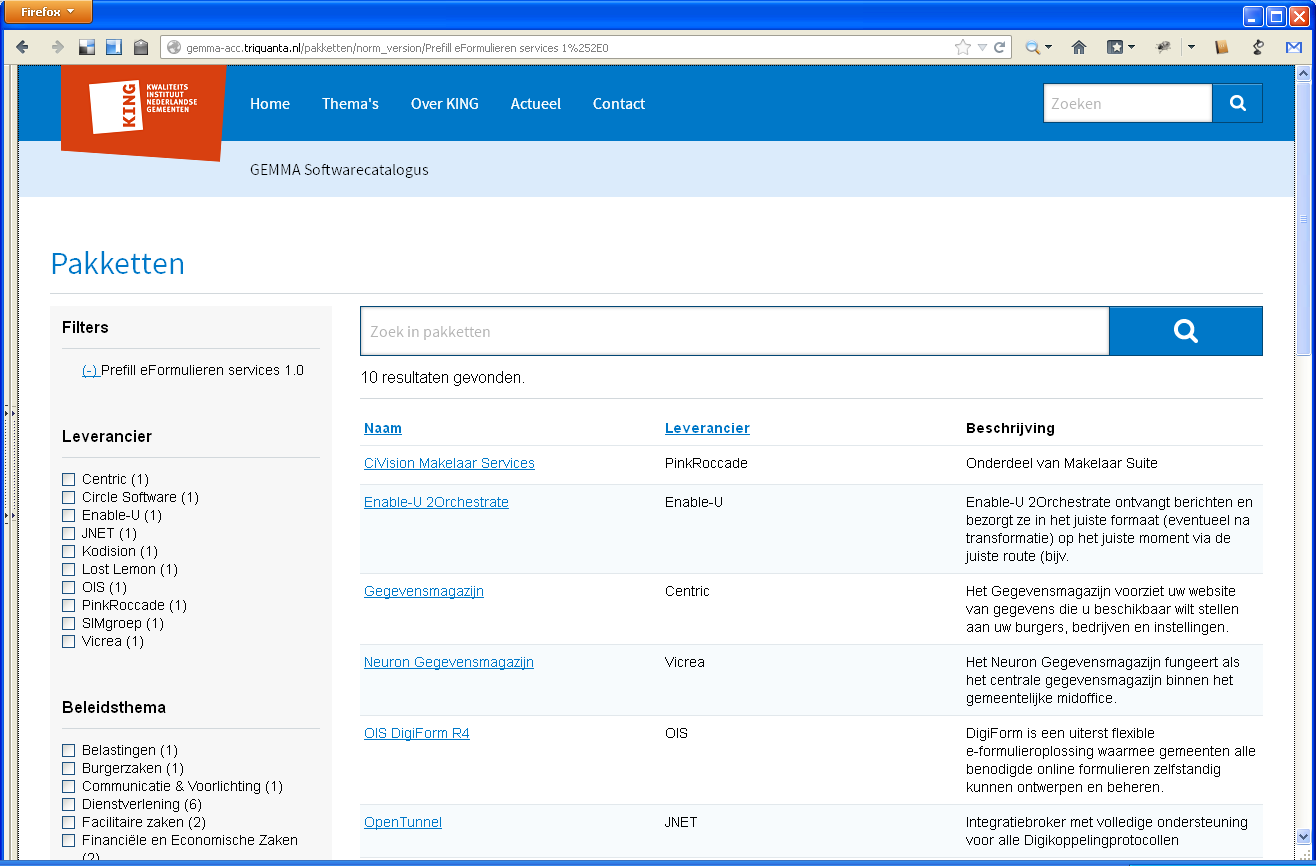Check the SIMgroep filter checkbox

69,624
